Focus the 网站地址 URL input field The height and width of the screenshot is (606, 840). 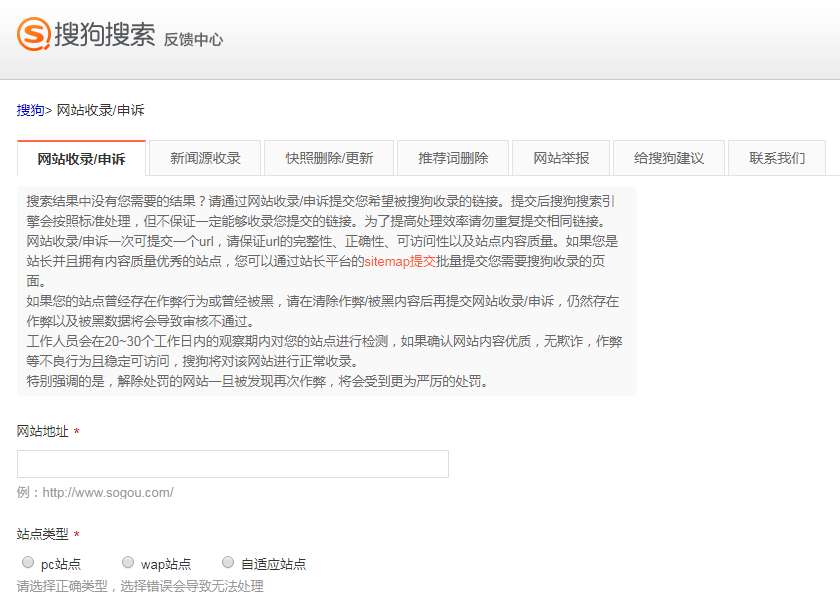click(233, 464)
